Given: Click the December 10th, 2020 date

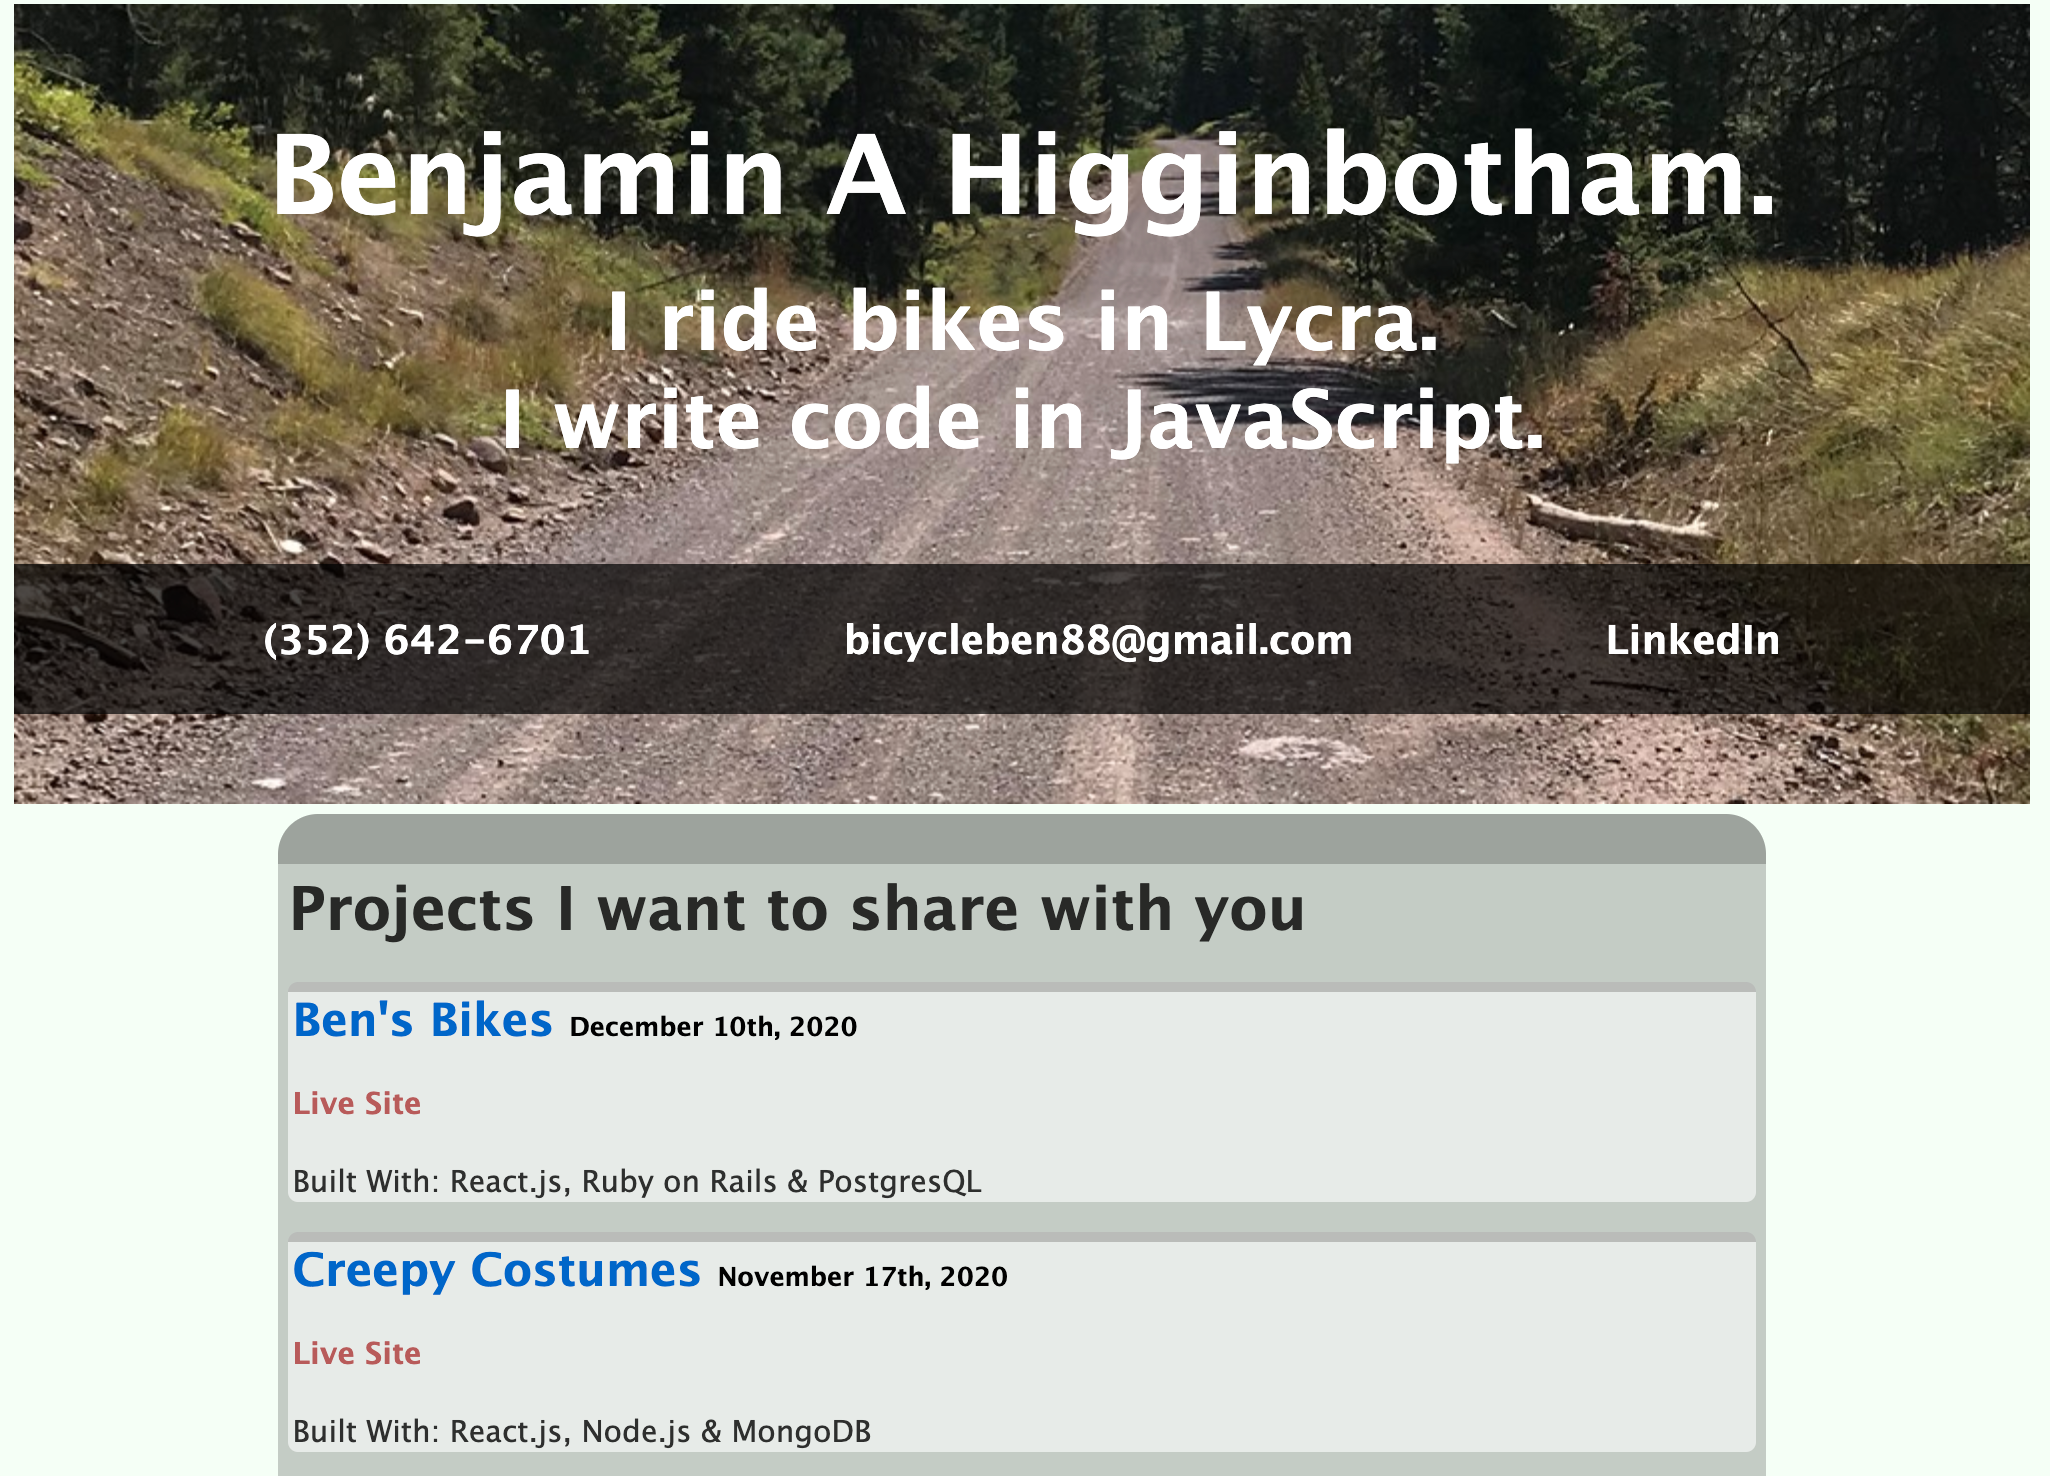Looking at the screenshot, I should (x=713, y=1027).
